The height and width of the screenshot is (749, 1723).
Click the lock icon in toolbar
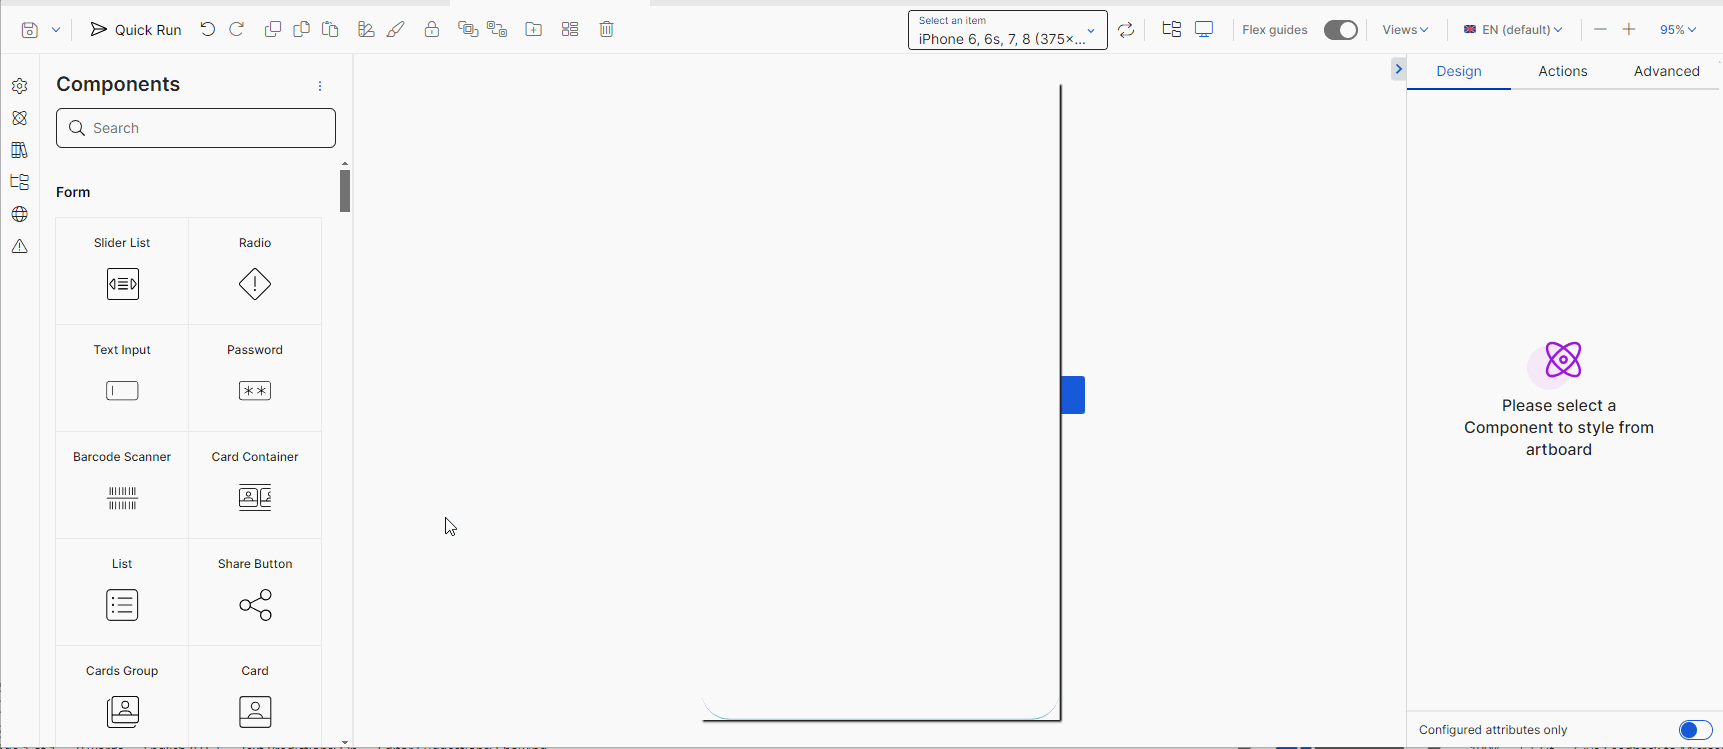coord(432,29)
